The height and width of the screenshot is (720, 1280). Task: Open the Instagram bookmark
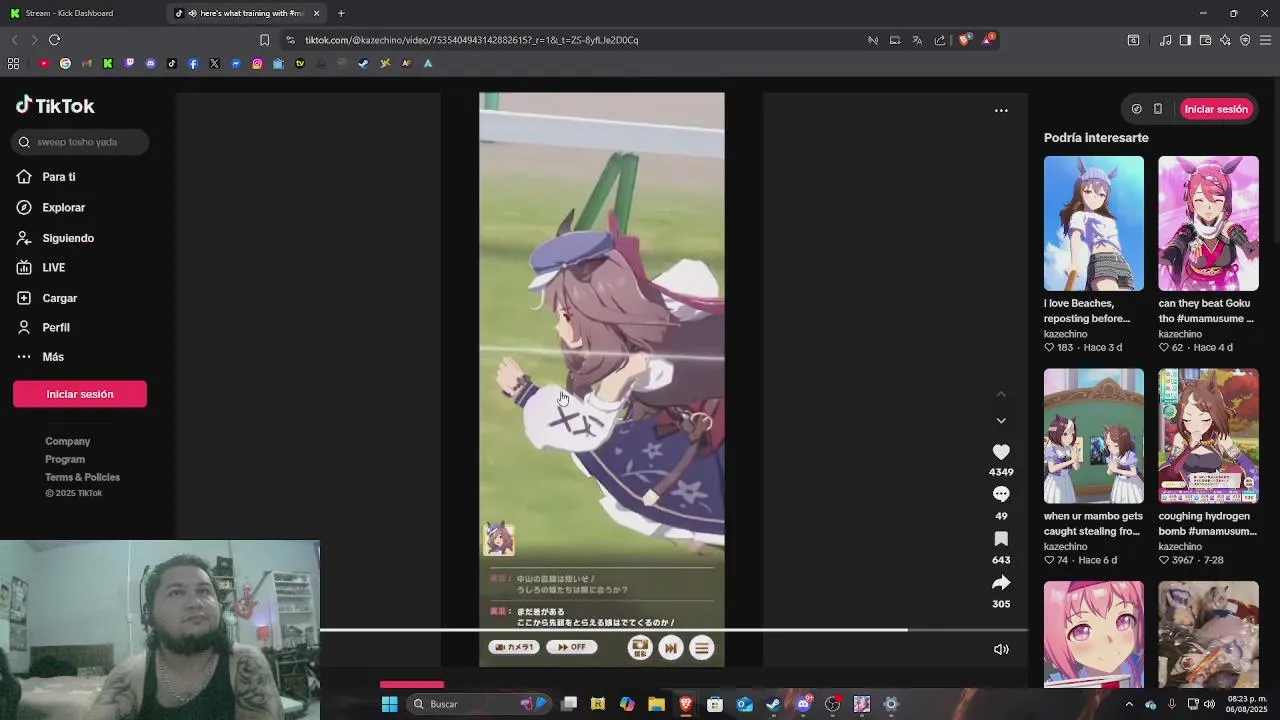(x=257, y=63)
